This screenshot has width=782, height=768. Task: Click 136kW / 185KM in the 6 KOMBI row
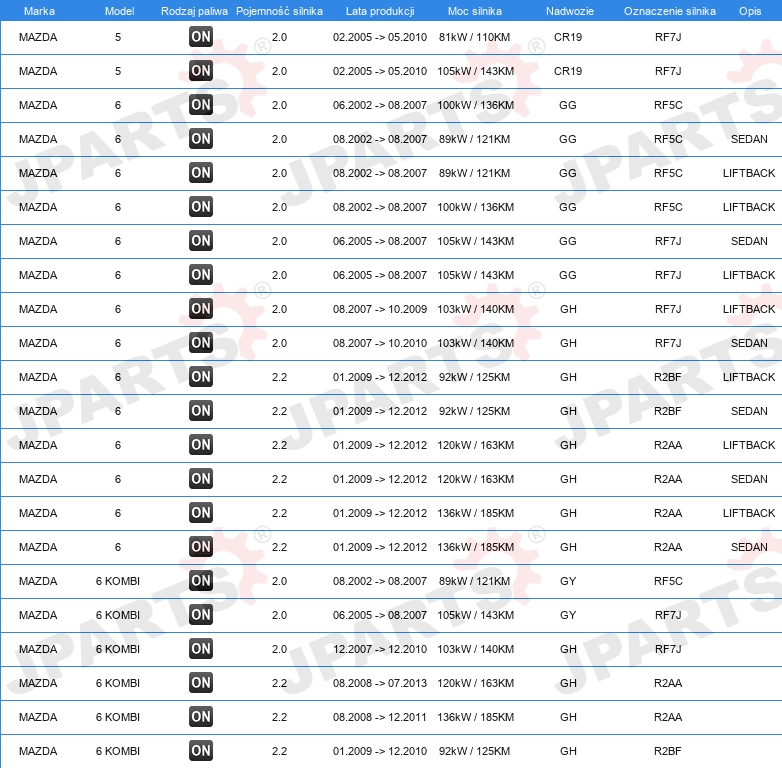coord(476,717)
